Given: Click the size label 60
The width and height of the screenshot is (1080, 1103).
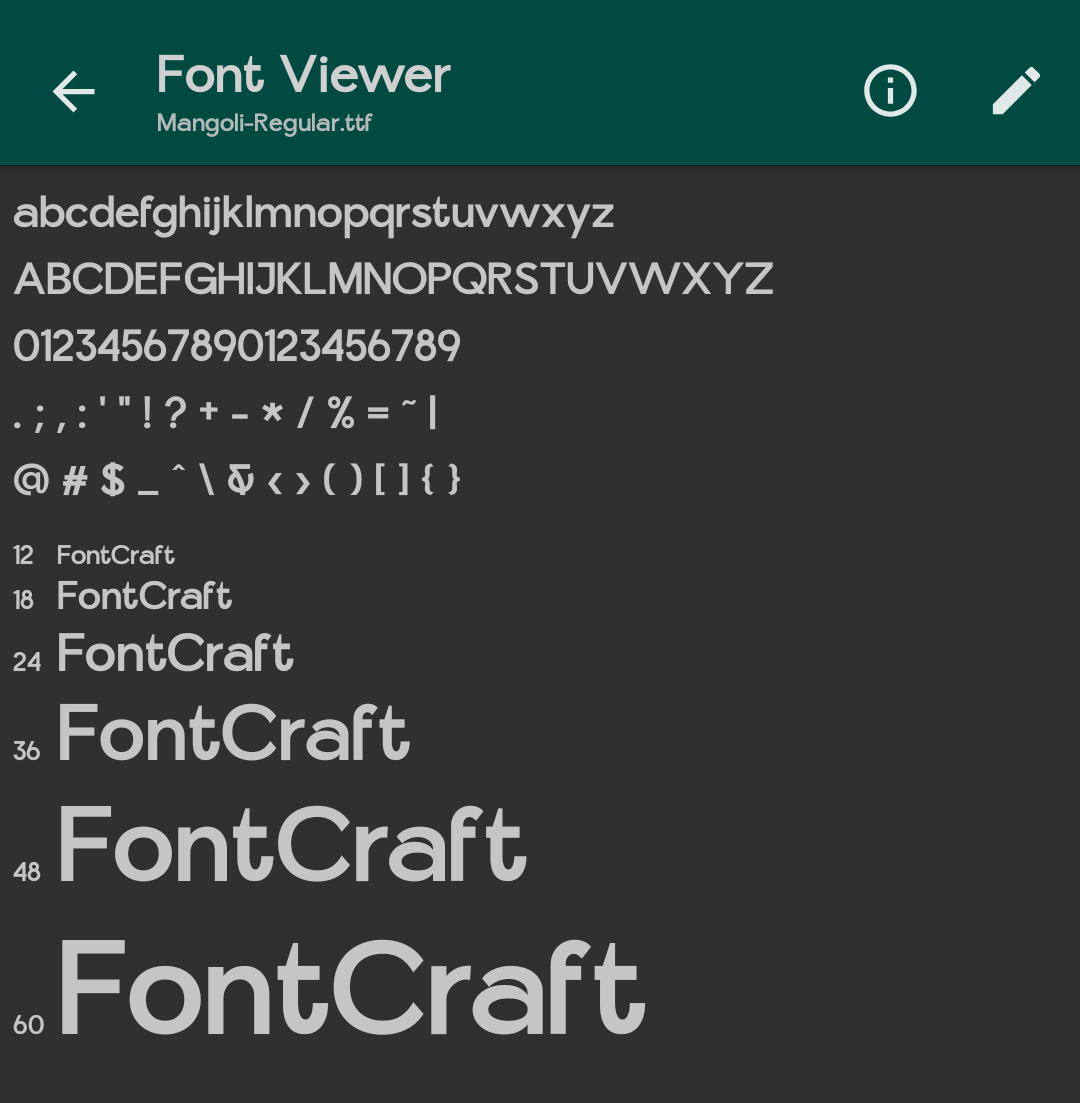Looking at the screenshot, I should pyautogui.click(x=29, y=1025).
